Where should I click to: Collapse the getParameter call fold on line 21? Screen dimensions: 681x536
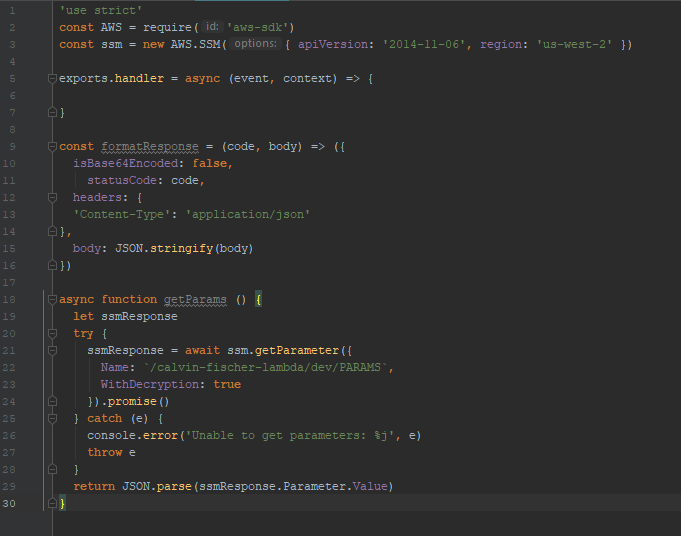coord(52,351)
